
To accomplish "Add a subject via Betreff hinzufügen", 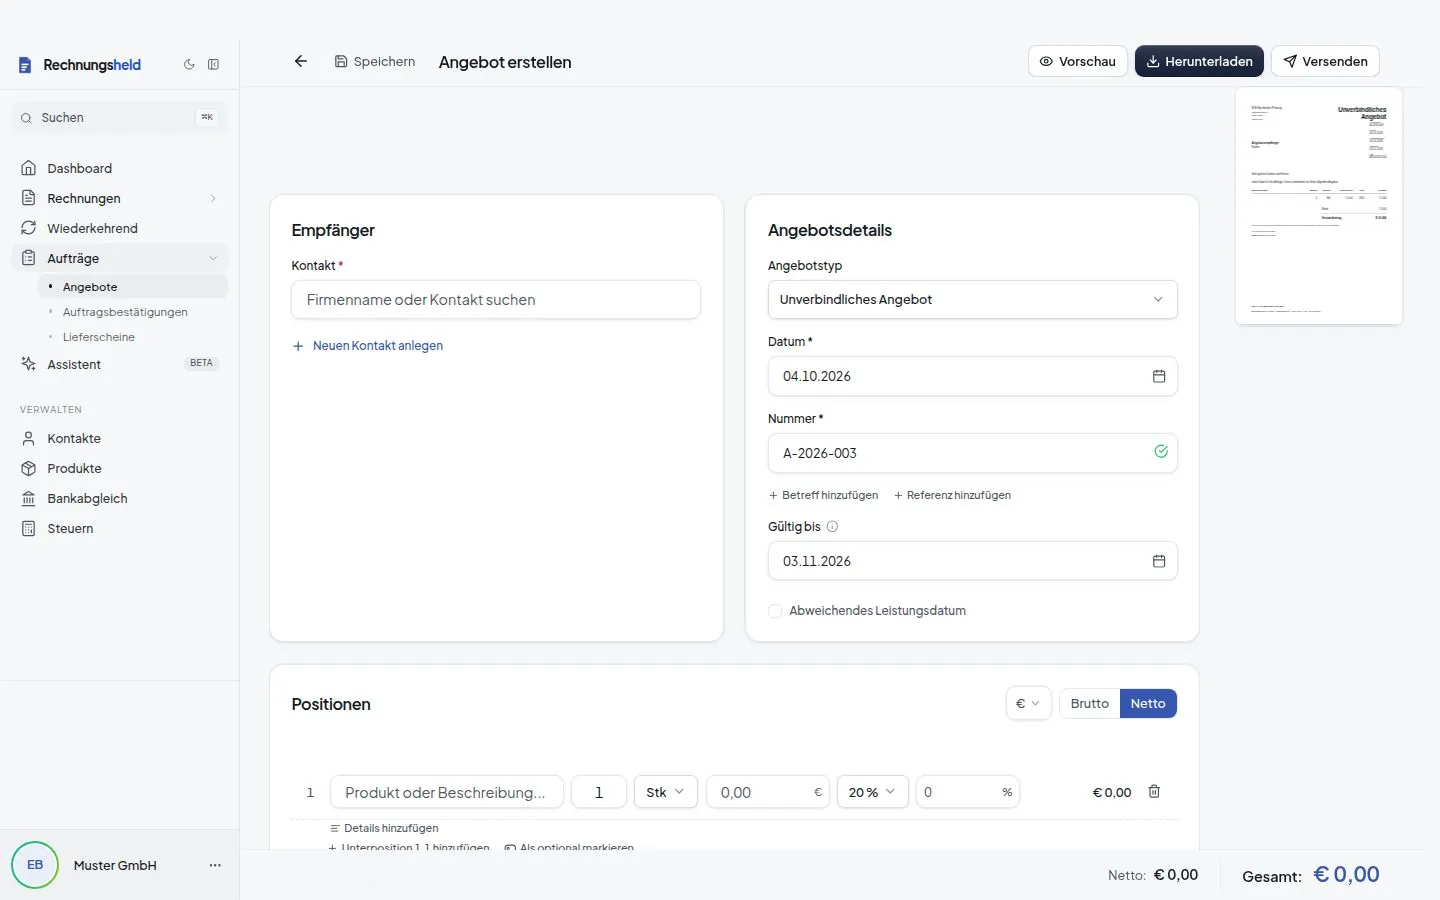I will 823,495.
